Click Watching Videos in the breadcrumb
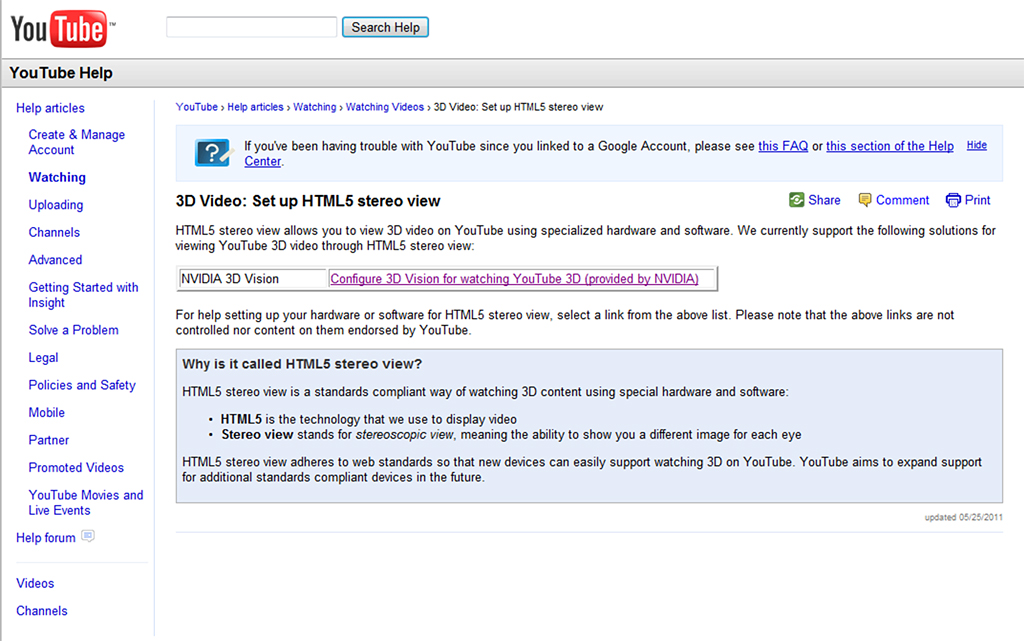Image resolution: width=1024 pixels, height=641 pixels. pyautogui.click(x=385, y=107)
